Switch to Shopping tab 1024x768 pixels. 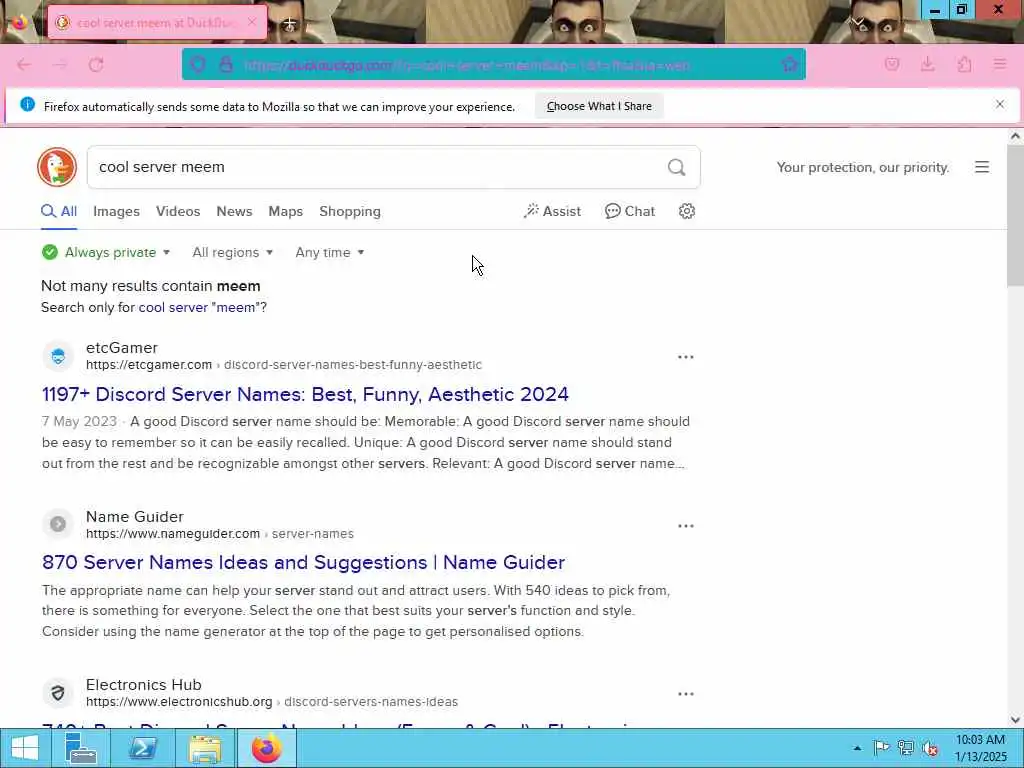click(x=350, y=212)
